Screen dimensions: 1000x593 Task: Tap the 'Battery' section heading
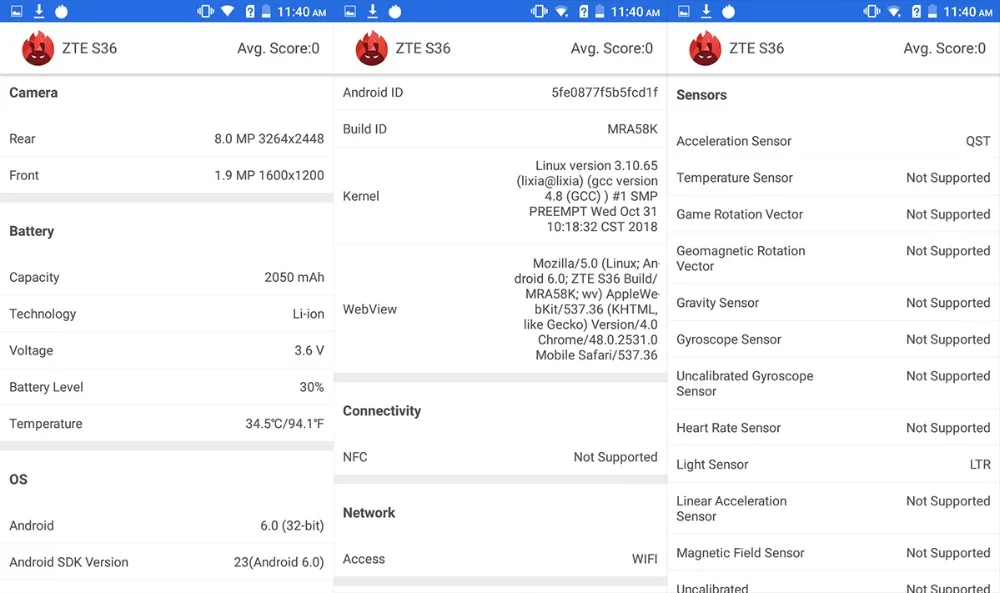(31, 231)
